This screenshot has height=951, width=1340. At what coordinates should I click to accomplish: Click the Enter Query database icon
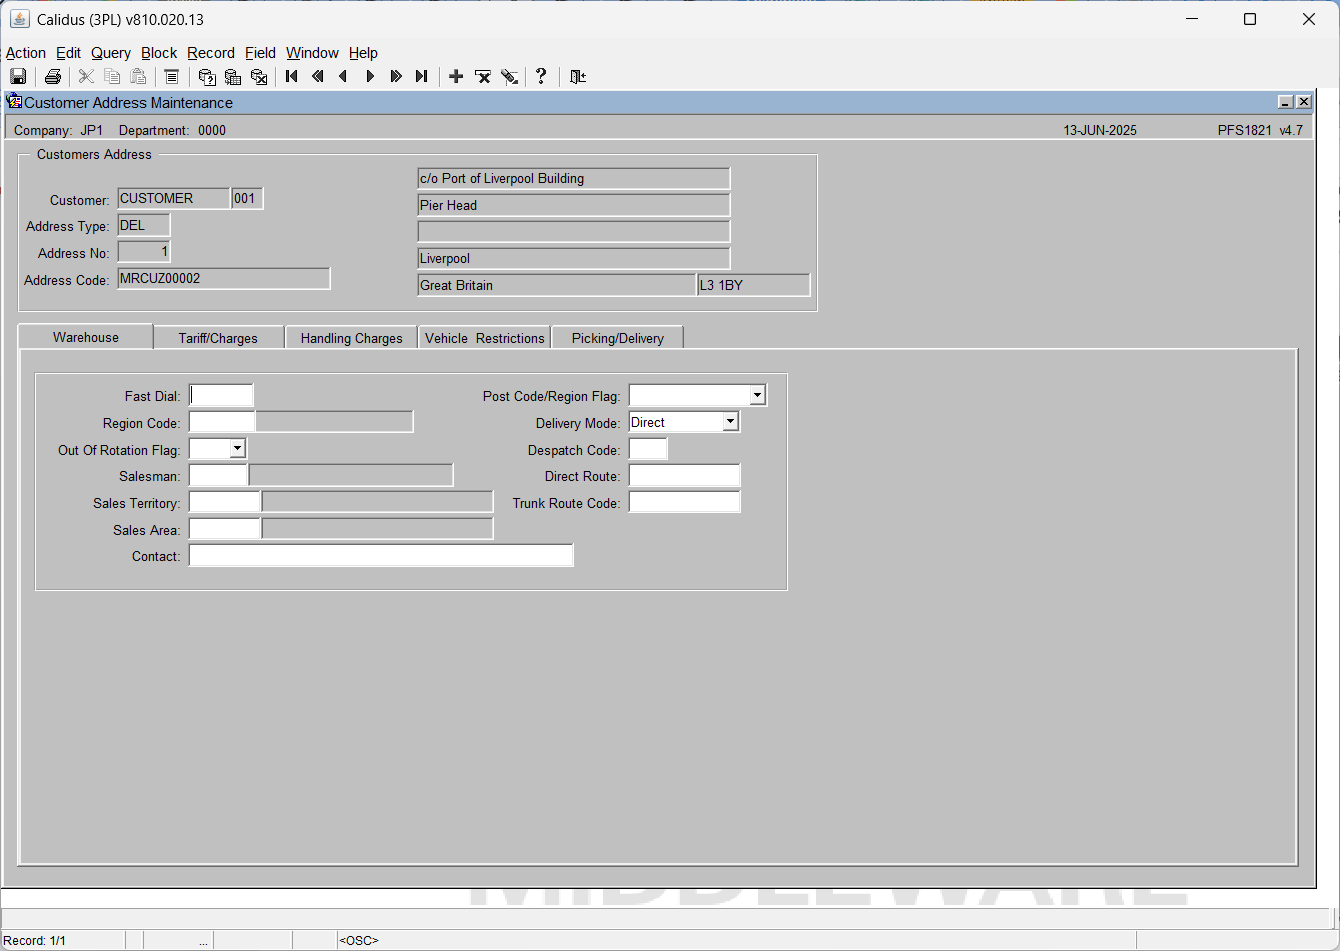[207, 77]
